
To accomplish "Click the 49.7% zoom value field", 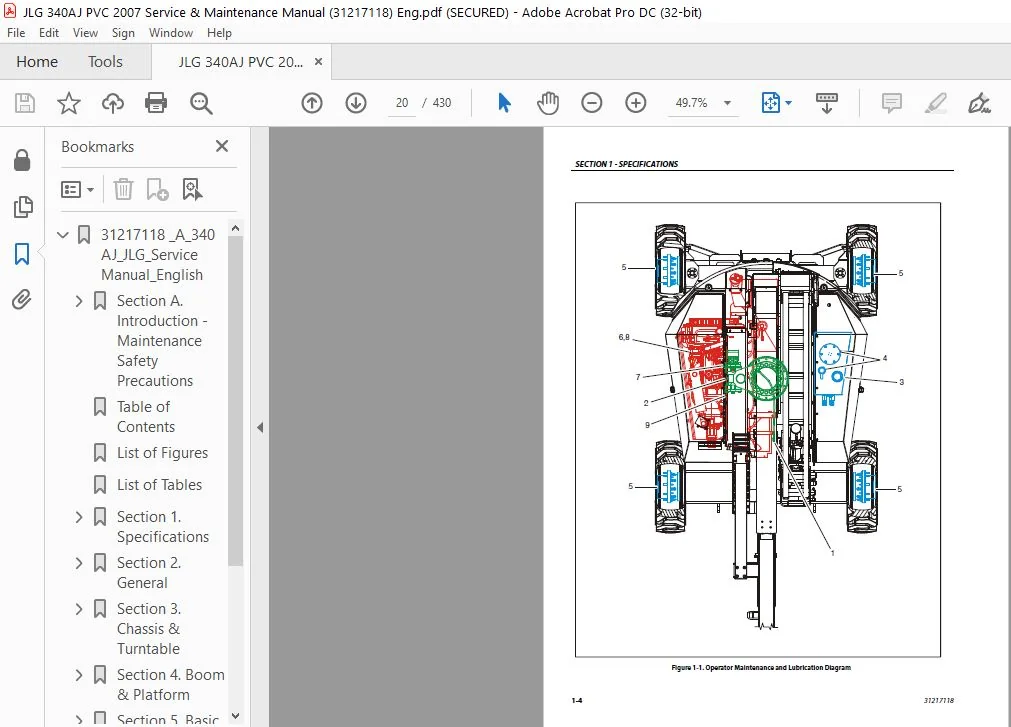I will coord(691,103).
